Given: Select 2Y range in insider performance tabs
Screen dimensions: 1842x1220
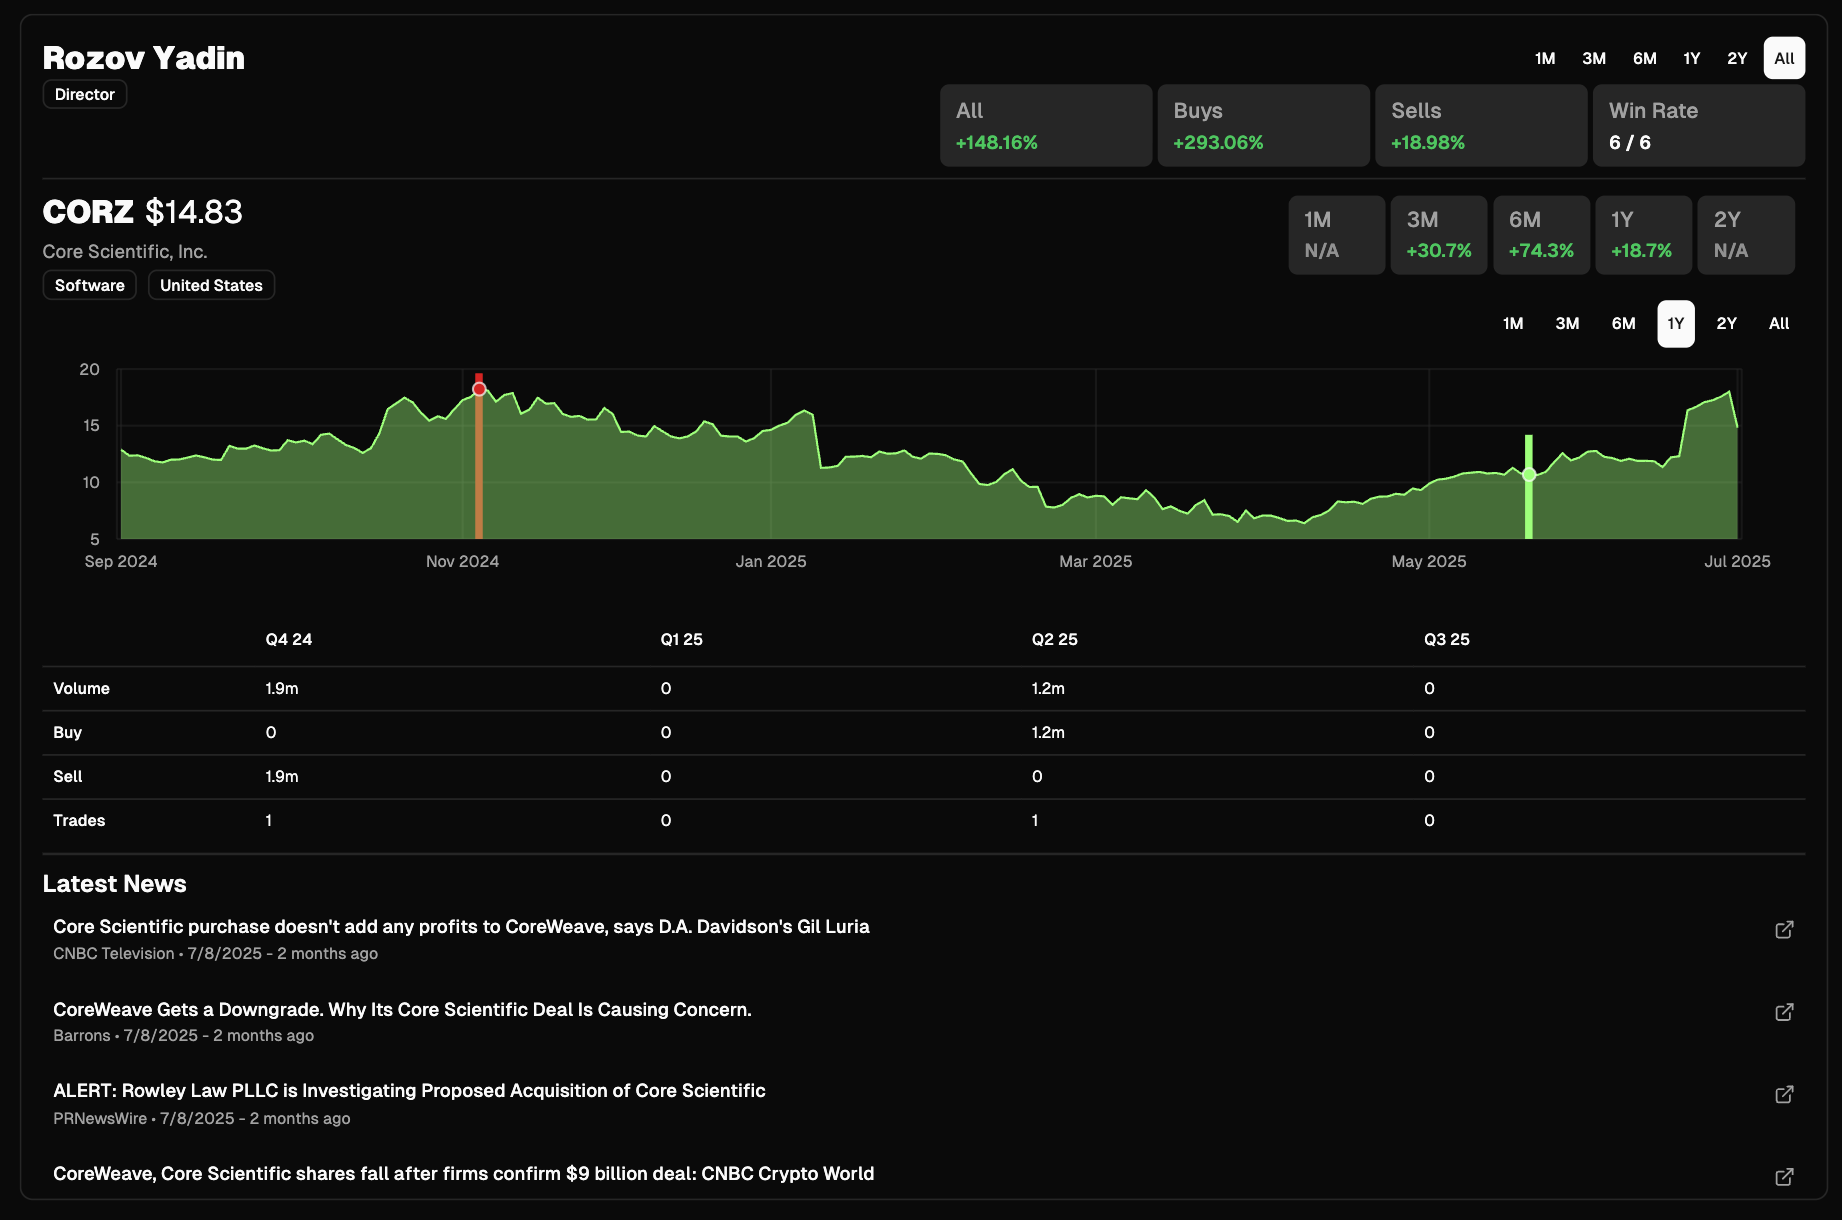Looking at the screenshot, I should pos(1737,58).
